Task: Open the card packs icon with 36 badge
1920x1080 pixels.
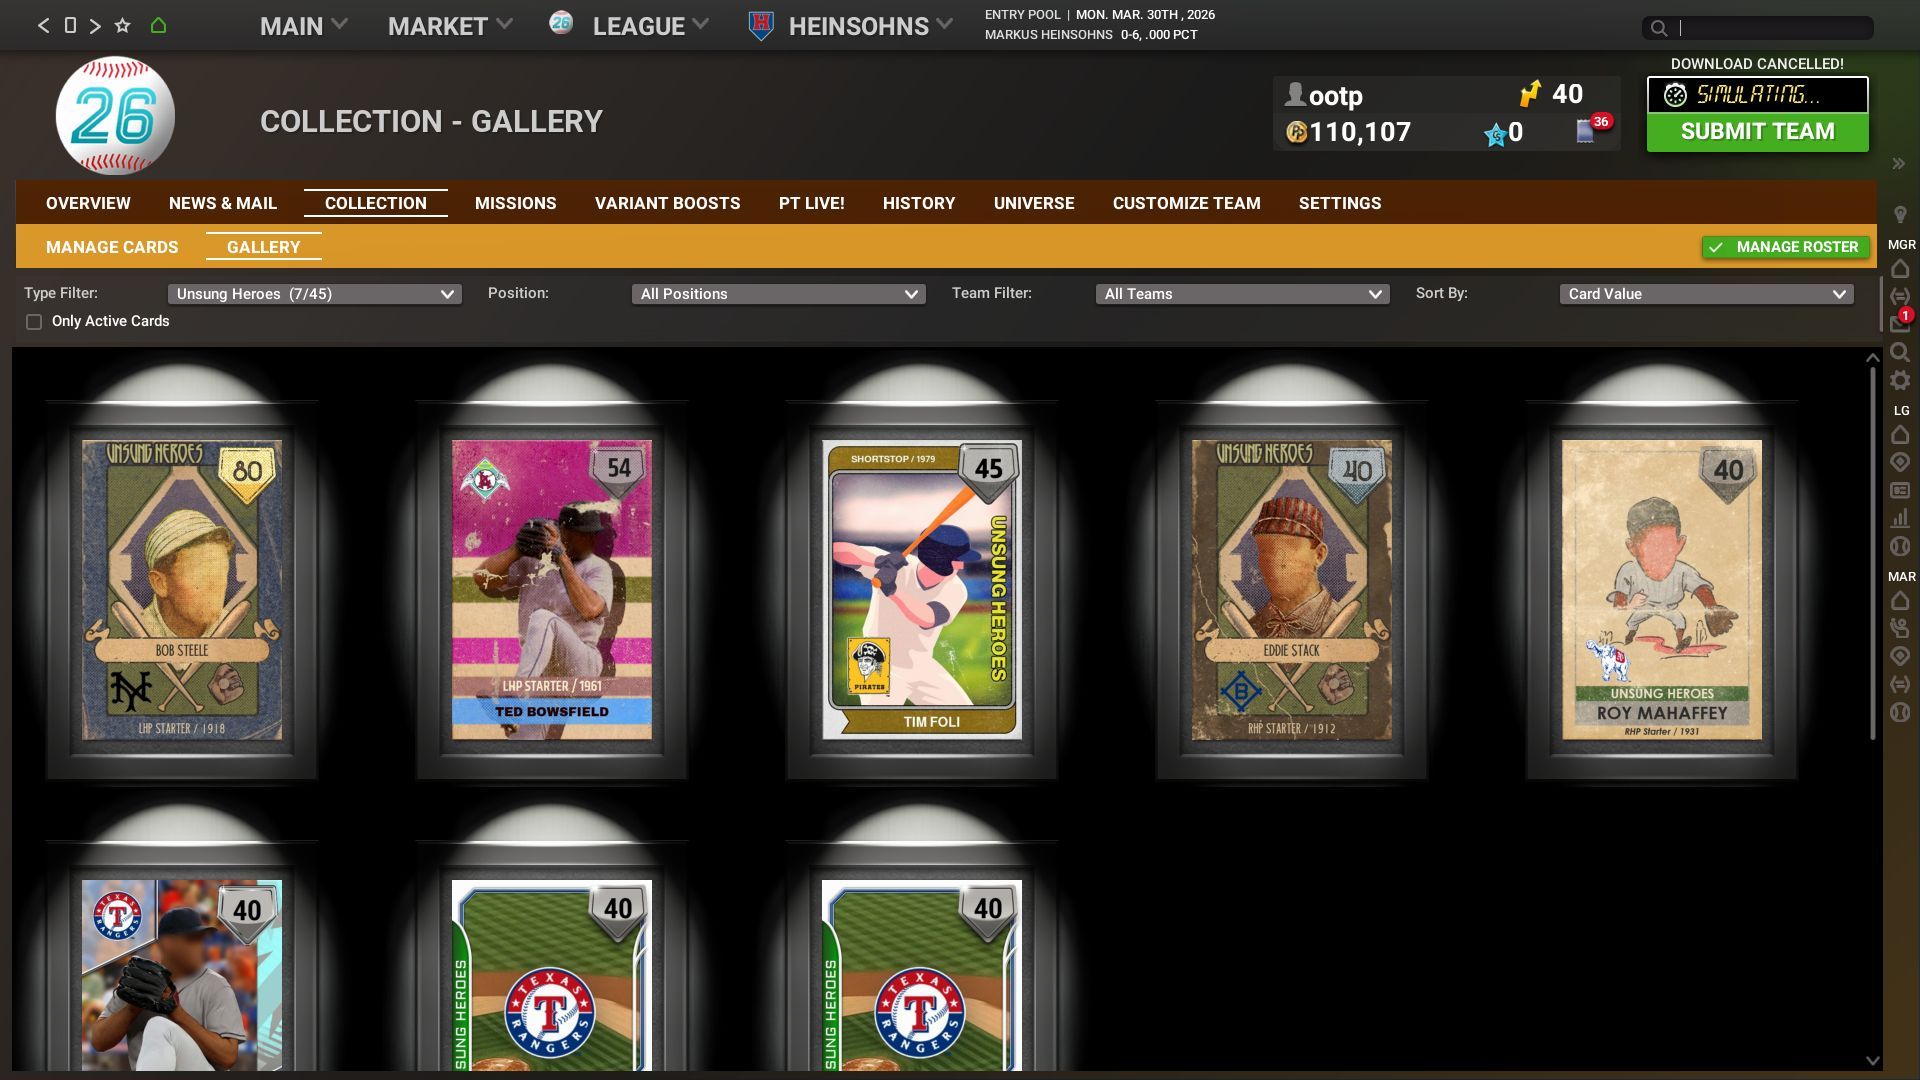Action: [1586, 131]
